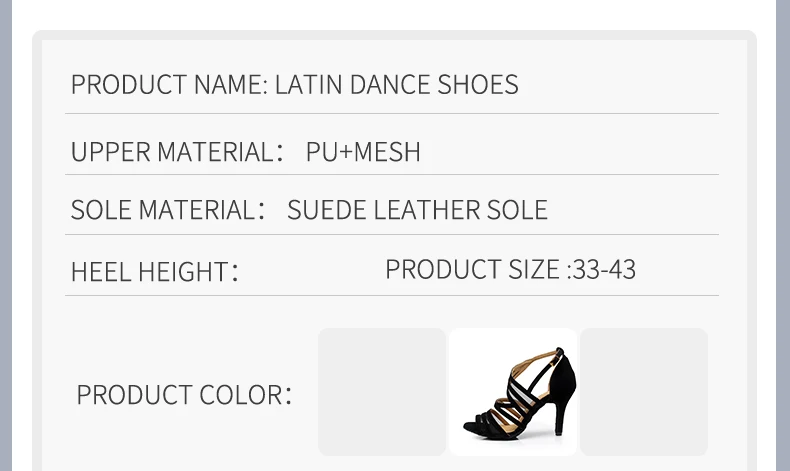The image size is (790, 471).
Task: Click the UPPER MATERIAL label
Action: tap(177, 152)
